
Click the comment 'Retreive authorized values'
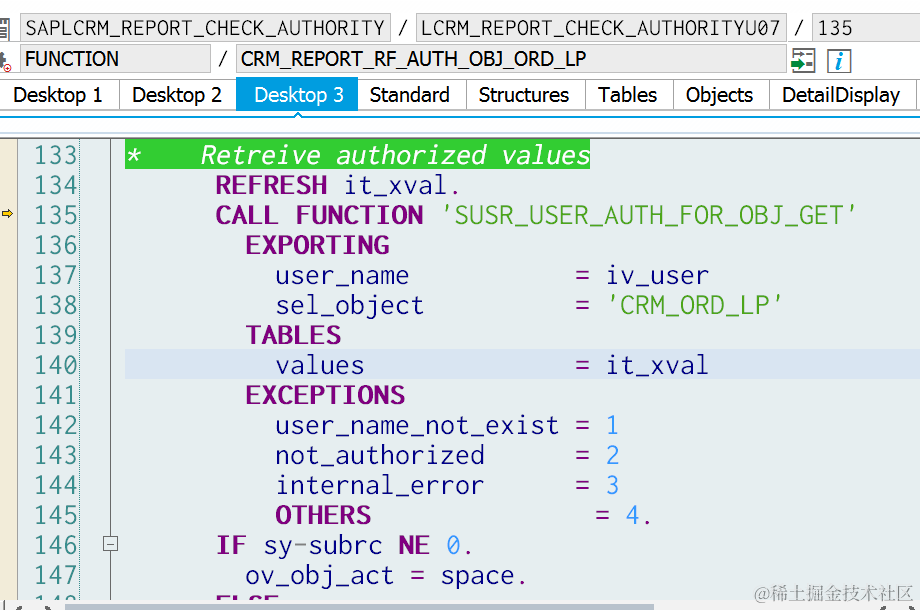pyautogui.click(x=395, y=155)
